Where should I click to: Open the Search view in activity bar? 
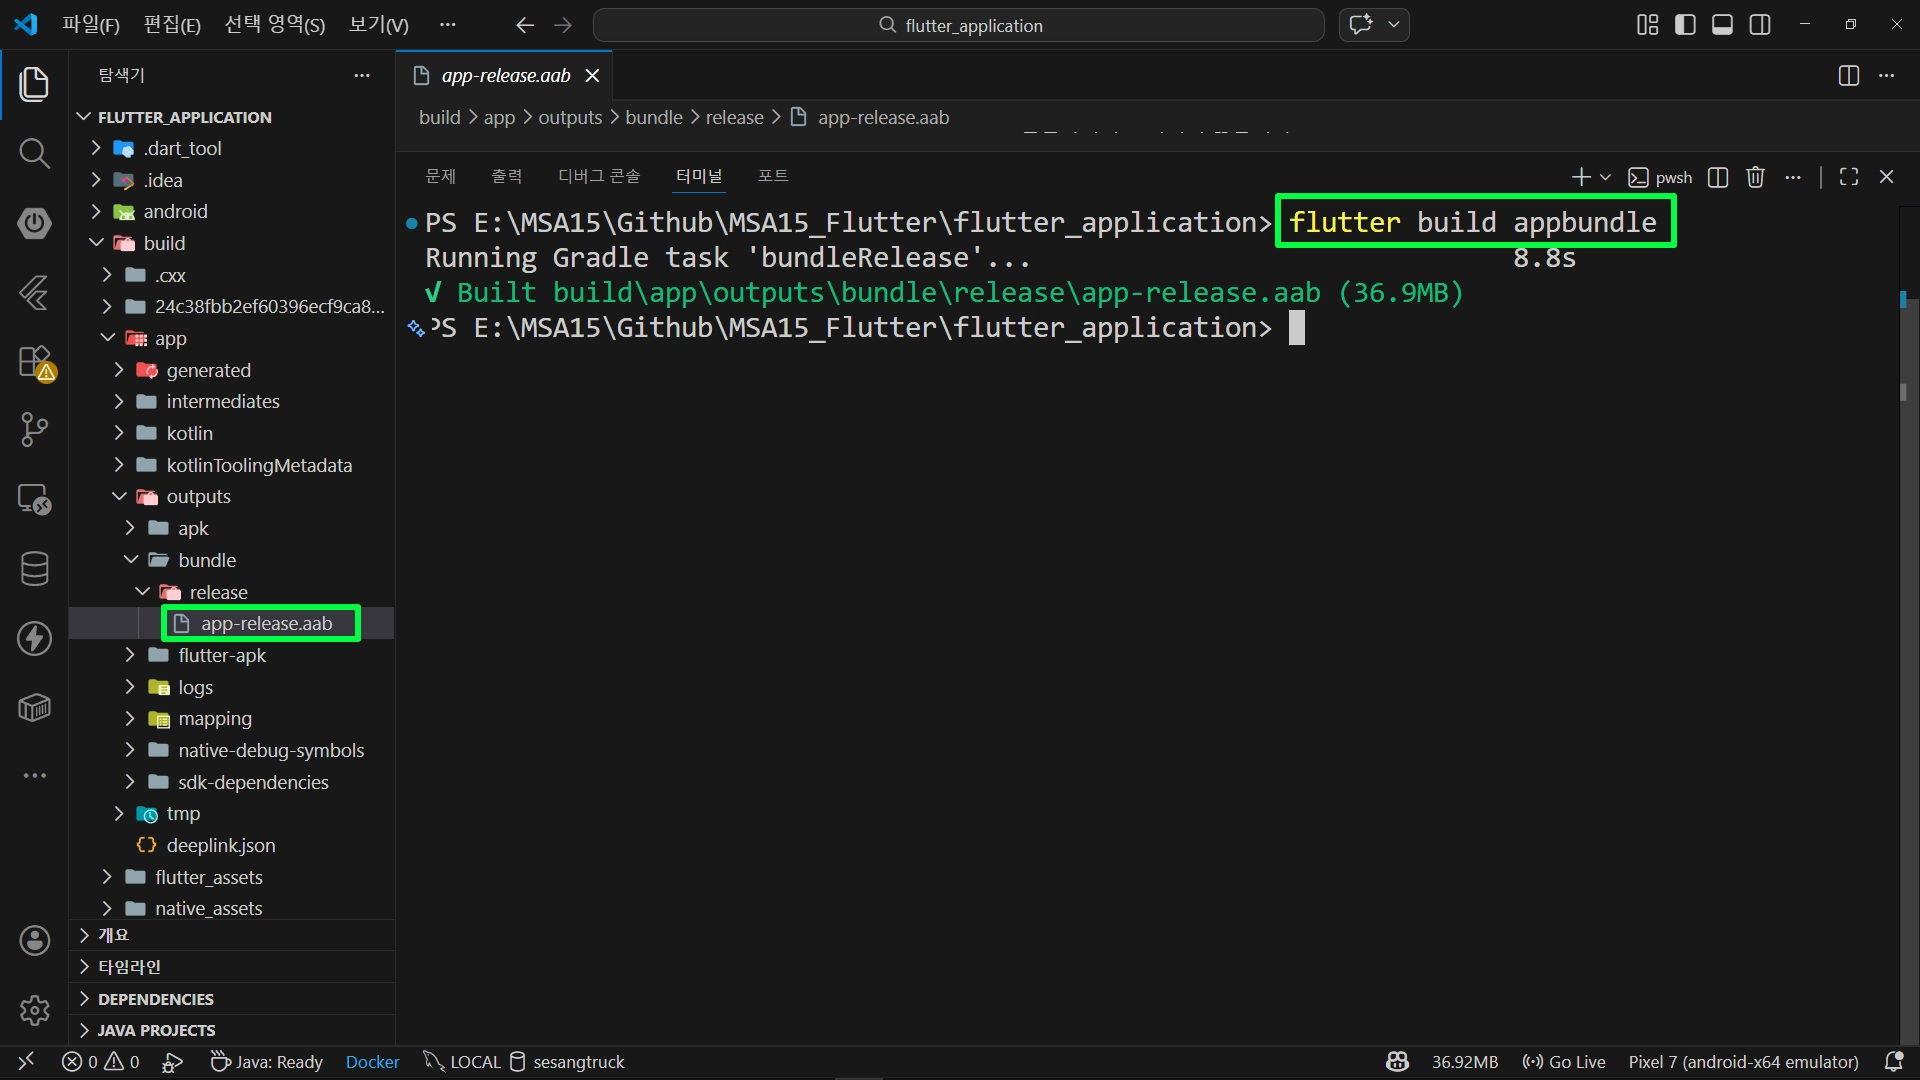click(x=34, y=153)
